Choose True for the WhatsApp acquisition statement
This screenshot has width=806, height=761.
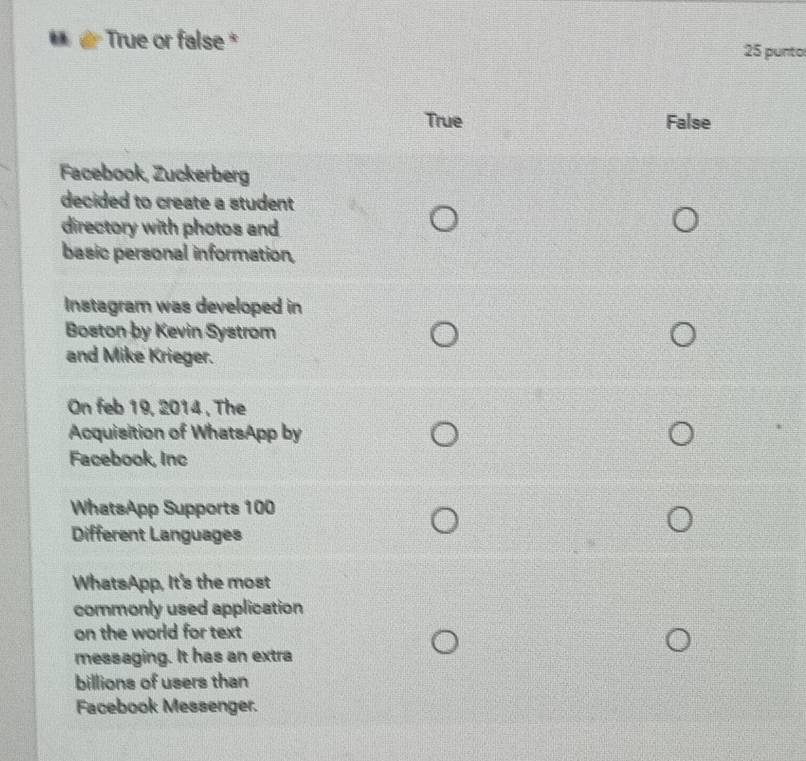tap(443, 434)
